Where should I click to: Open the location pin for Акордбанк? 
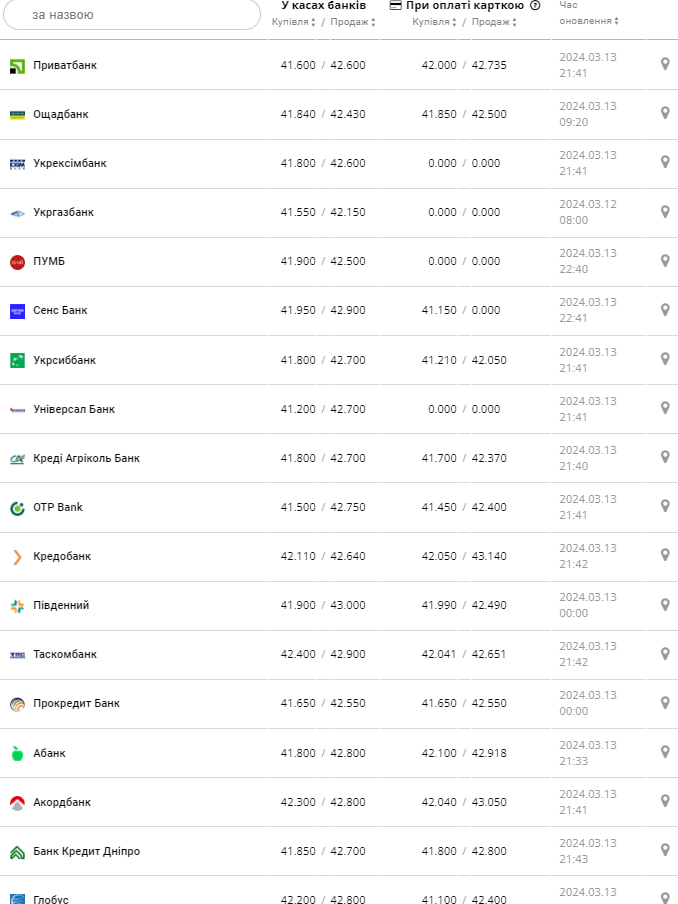click(x=665, y=801)
